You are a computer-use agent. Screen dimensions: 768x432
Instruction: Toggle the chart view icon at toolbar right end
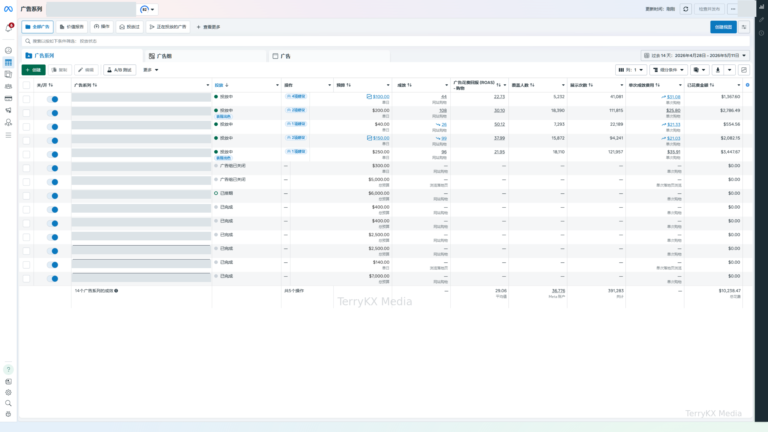(x=744, y=70)
